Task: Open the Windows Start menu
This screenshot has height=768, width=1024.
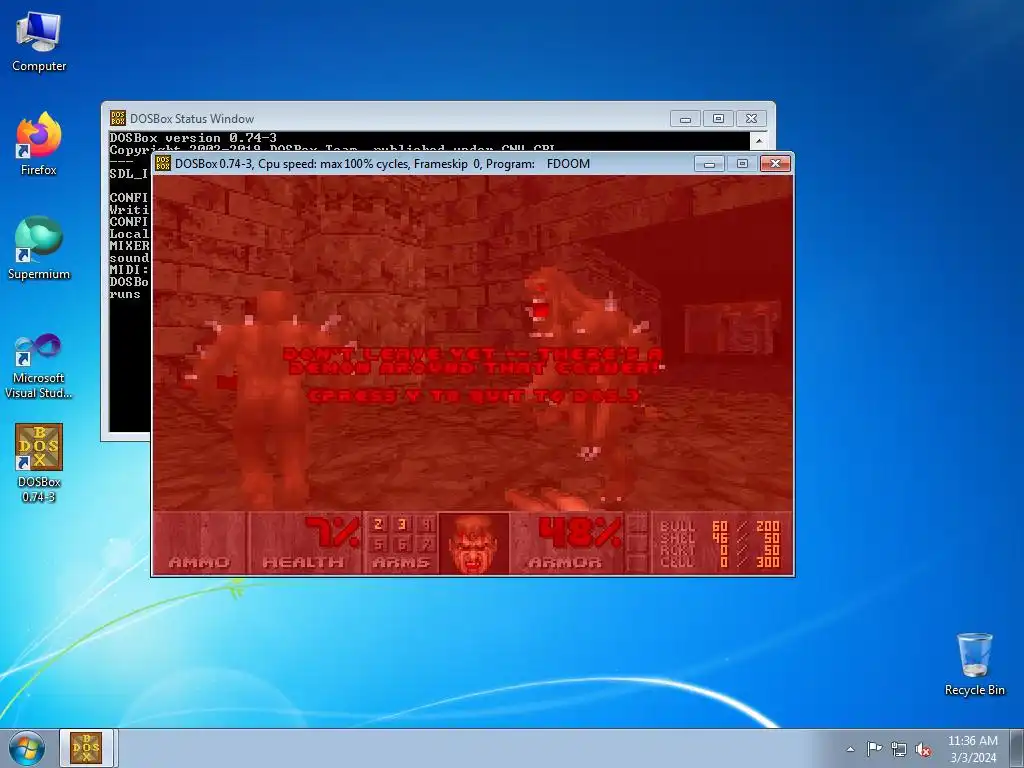Action: click(27, 748)
